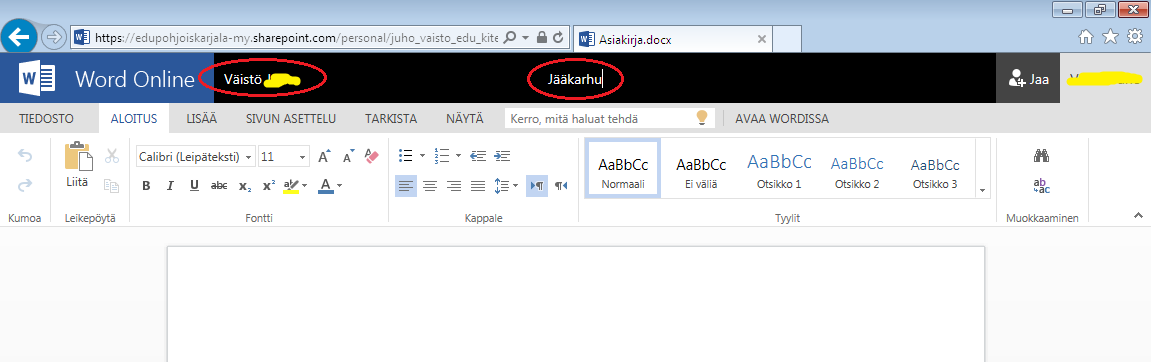The image size is (1151, 362).
Task: Apply yellow text highlight color
Action: [291, 186]
